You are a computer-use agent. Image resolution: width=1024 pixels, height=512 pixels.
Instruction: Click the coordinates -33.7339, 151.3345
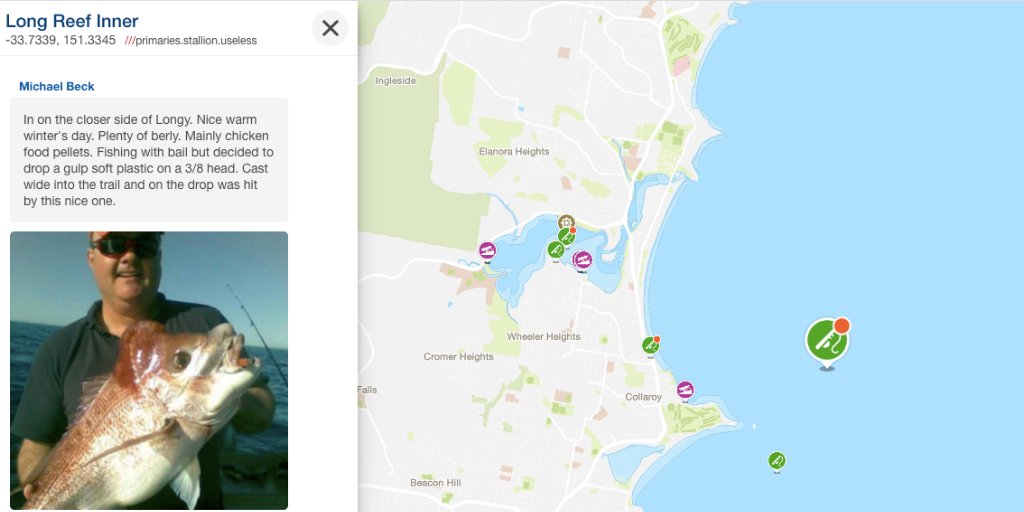[60, 40]
